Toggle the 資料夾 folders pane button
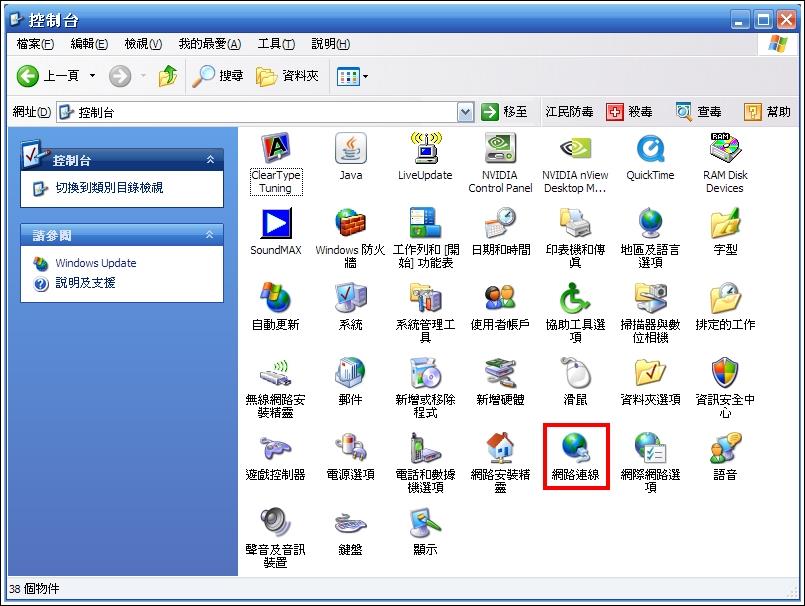805x606 pixels. [x=288, y=76]
